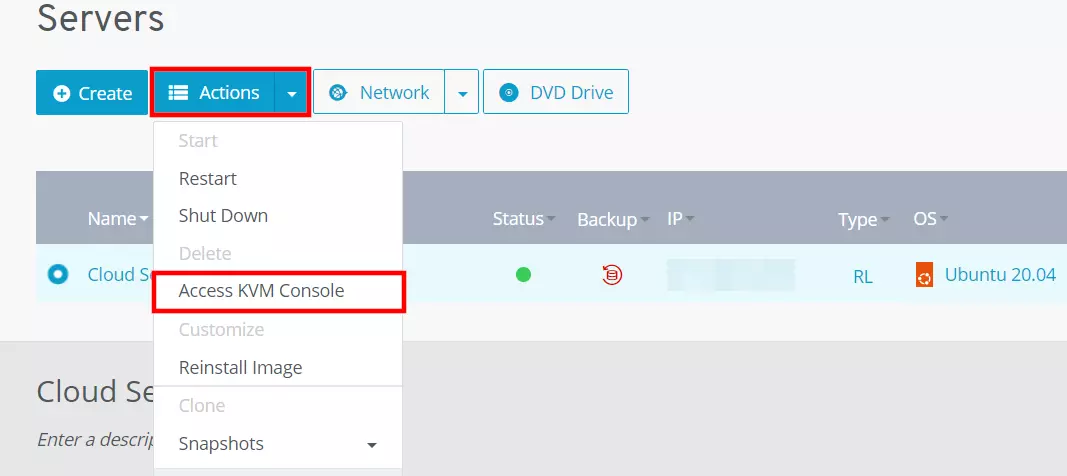Sort table by IP column
This screenshot has width=1067, height=476.
click(680, 219)
